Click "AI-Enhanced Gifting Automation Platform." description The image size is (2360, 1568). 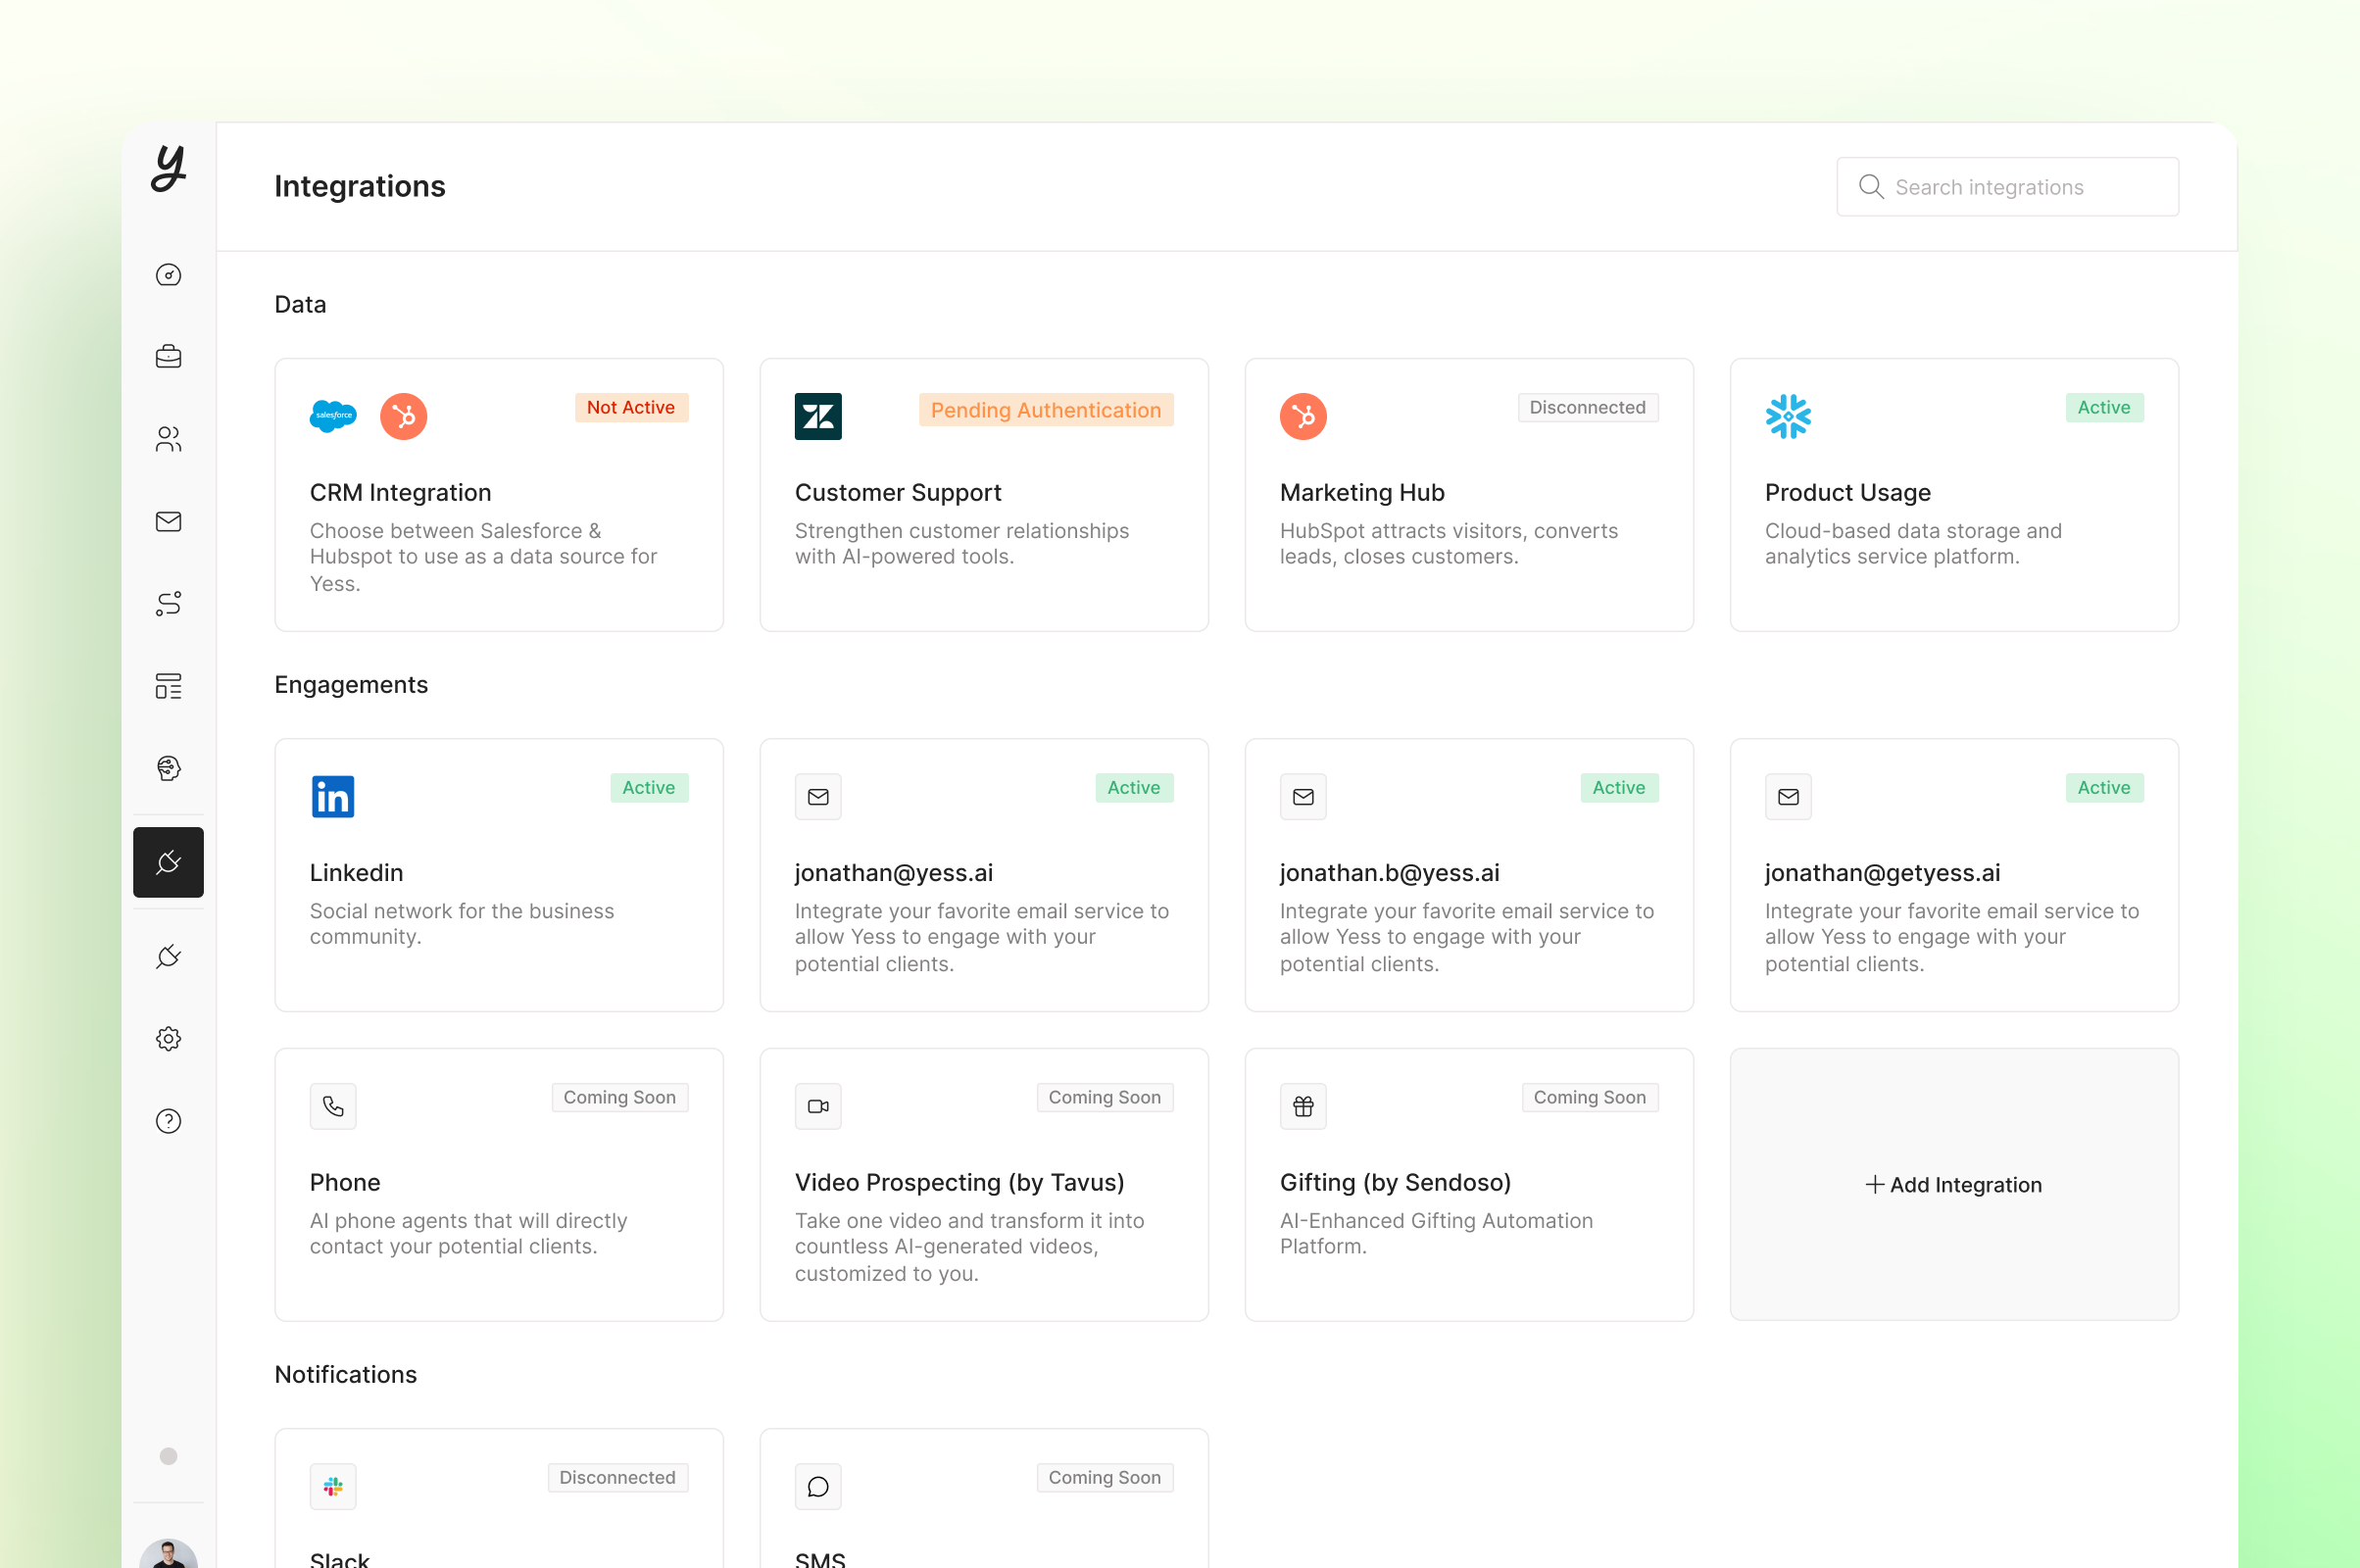(x=1436, y=1233)
